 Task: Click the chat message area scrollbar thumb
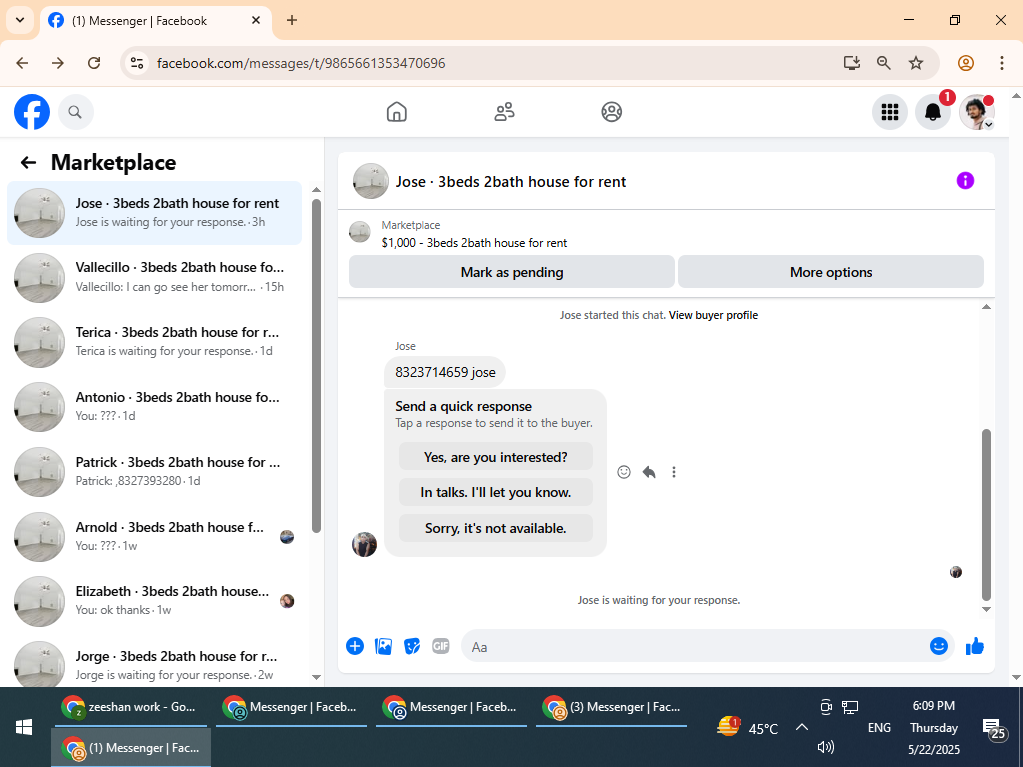point(986,514)
